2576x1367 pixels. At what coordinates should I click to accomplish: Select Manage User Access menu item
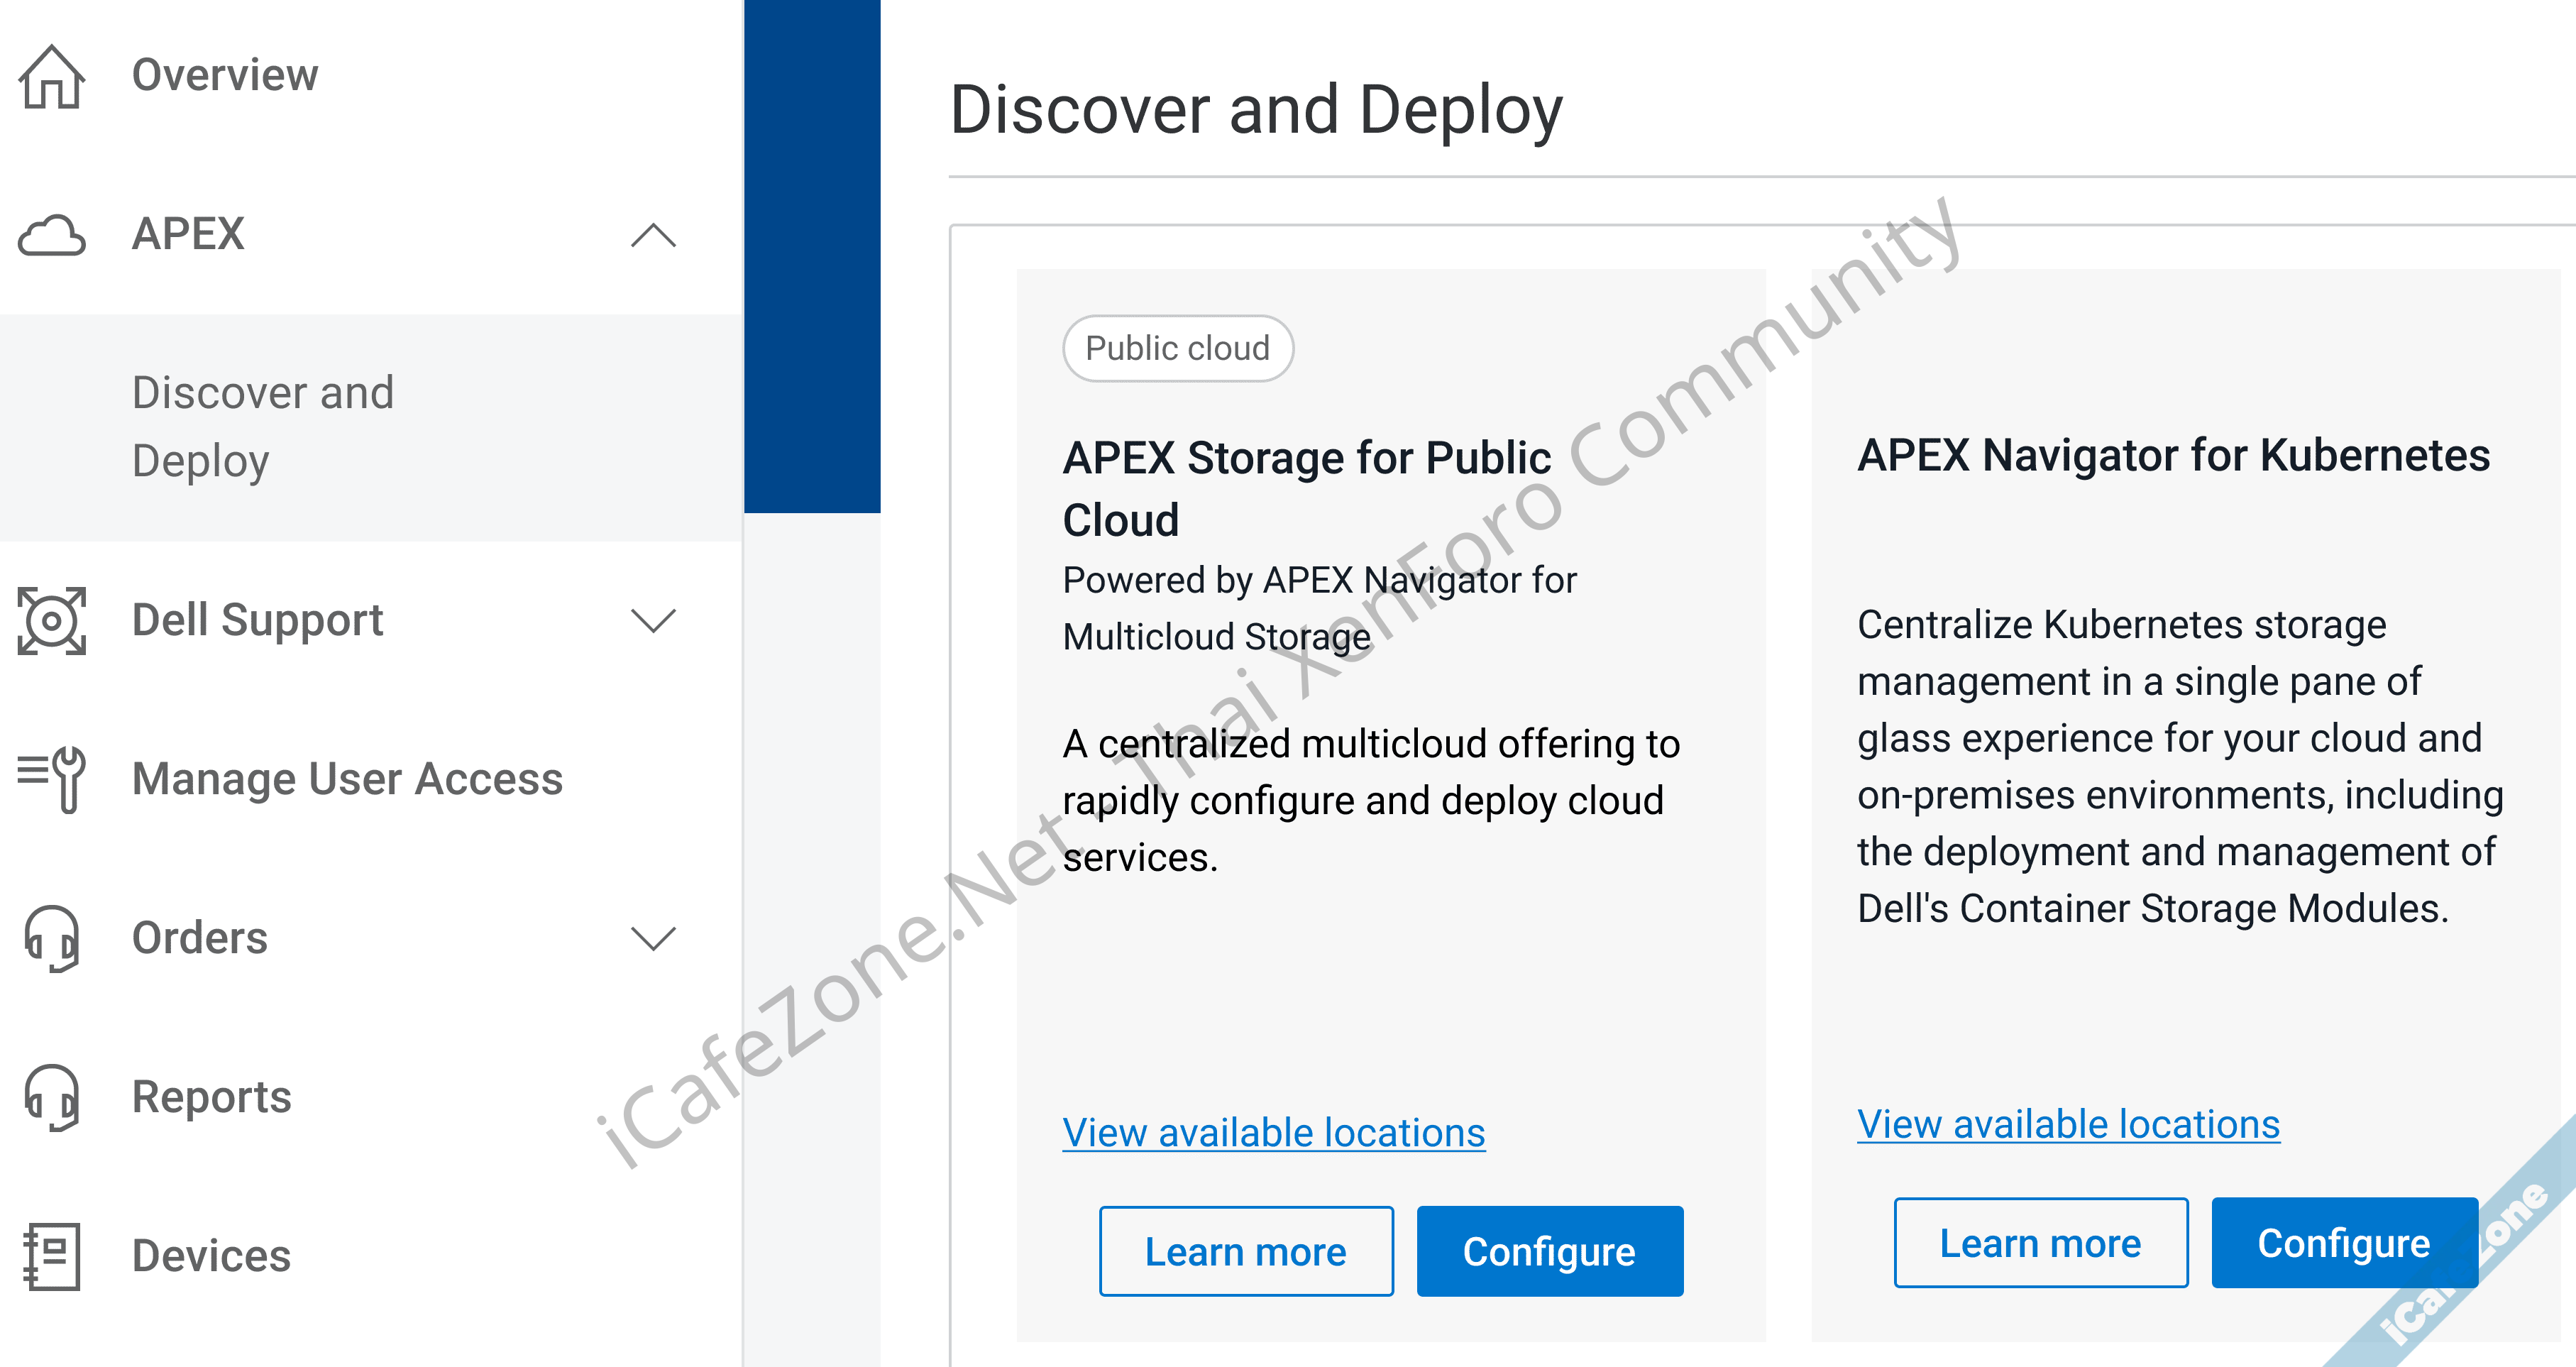347,779
